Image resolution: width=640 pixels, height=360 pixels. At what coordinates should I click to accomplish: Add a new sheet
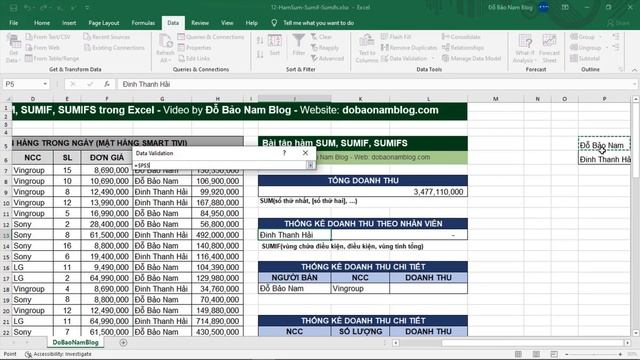point(123,342)
